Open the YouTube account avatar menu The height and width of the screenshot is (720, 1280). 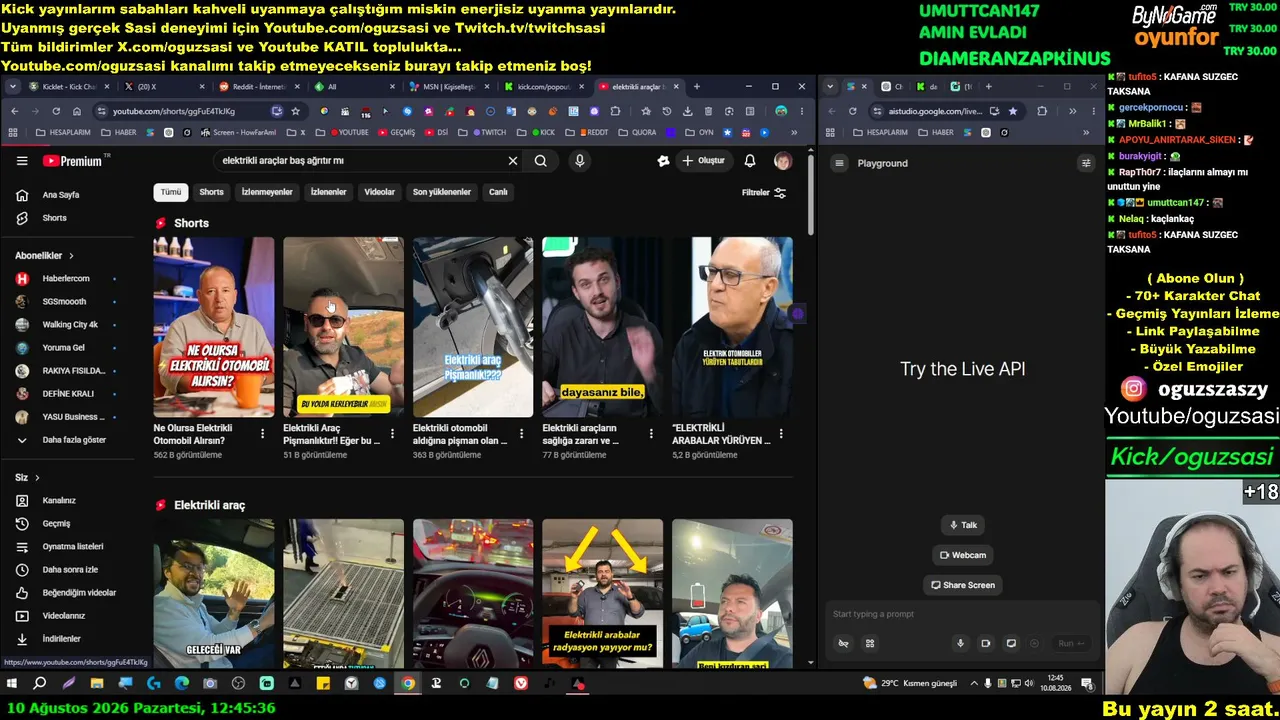click(x=783, y=160)
